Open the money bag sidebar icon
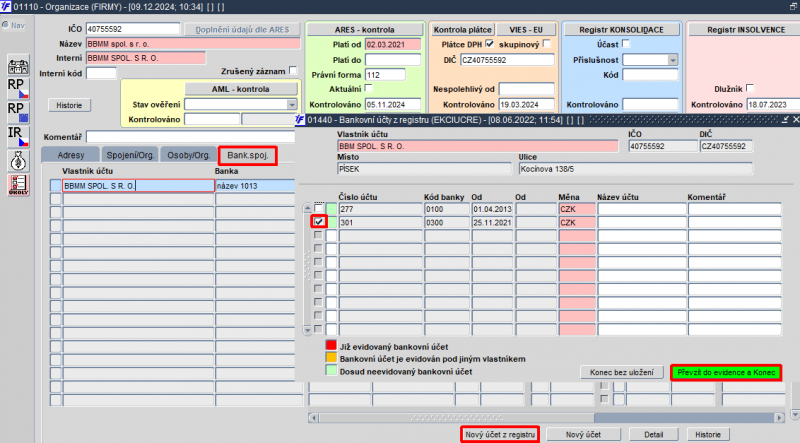The height and width of the screenshot is (443, 800). tap(18, 161)
